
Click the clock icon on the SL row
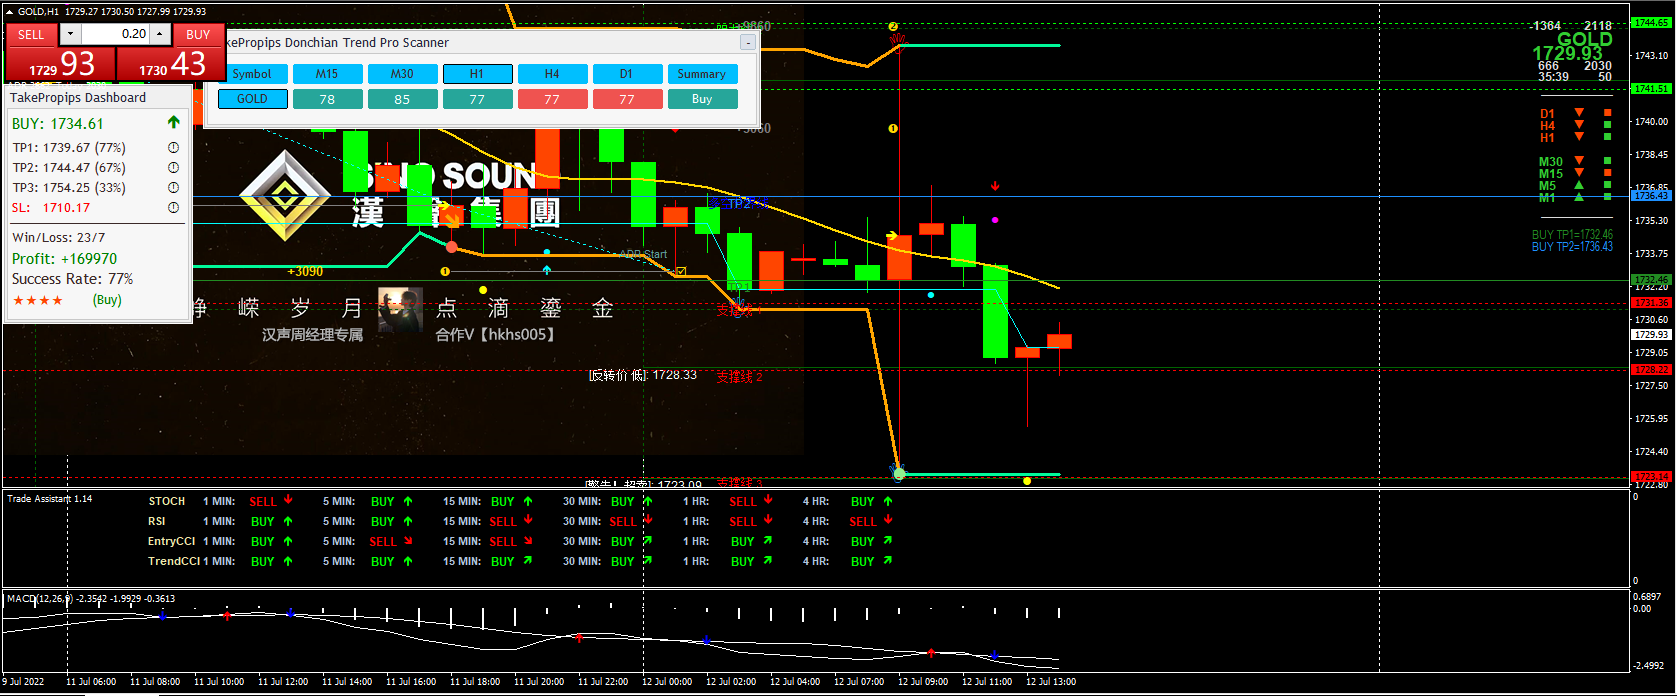173,207
